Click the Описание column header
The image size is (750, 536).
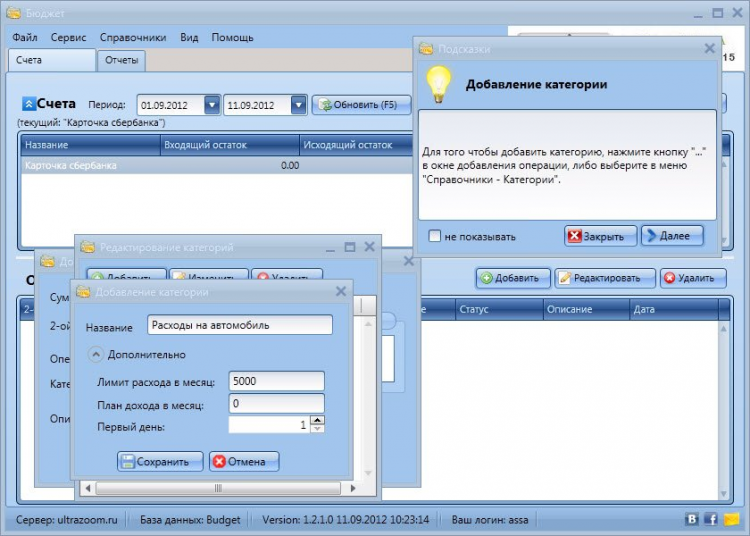pos(586,309)
